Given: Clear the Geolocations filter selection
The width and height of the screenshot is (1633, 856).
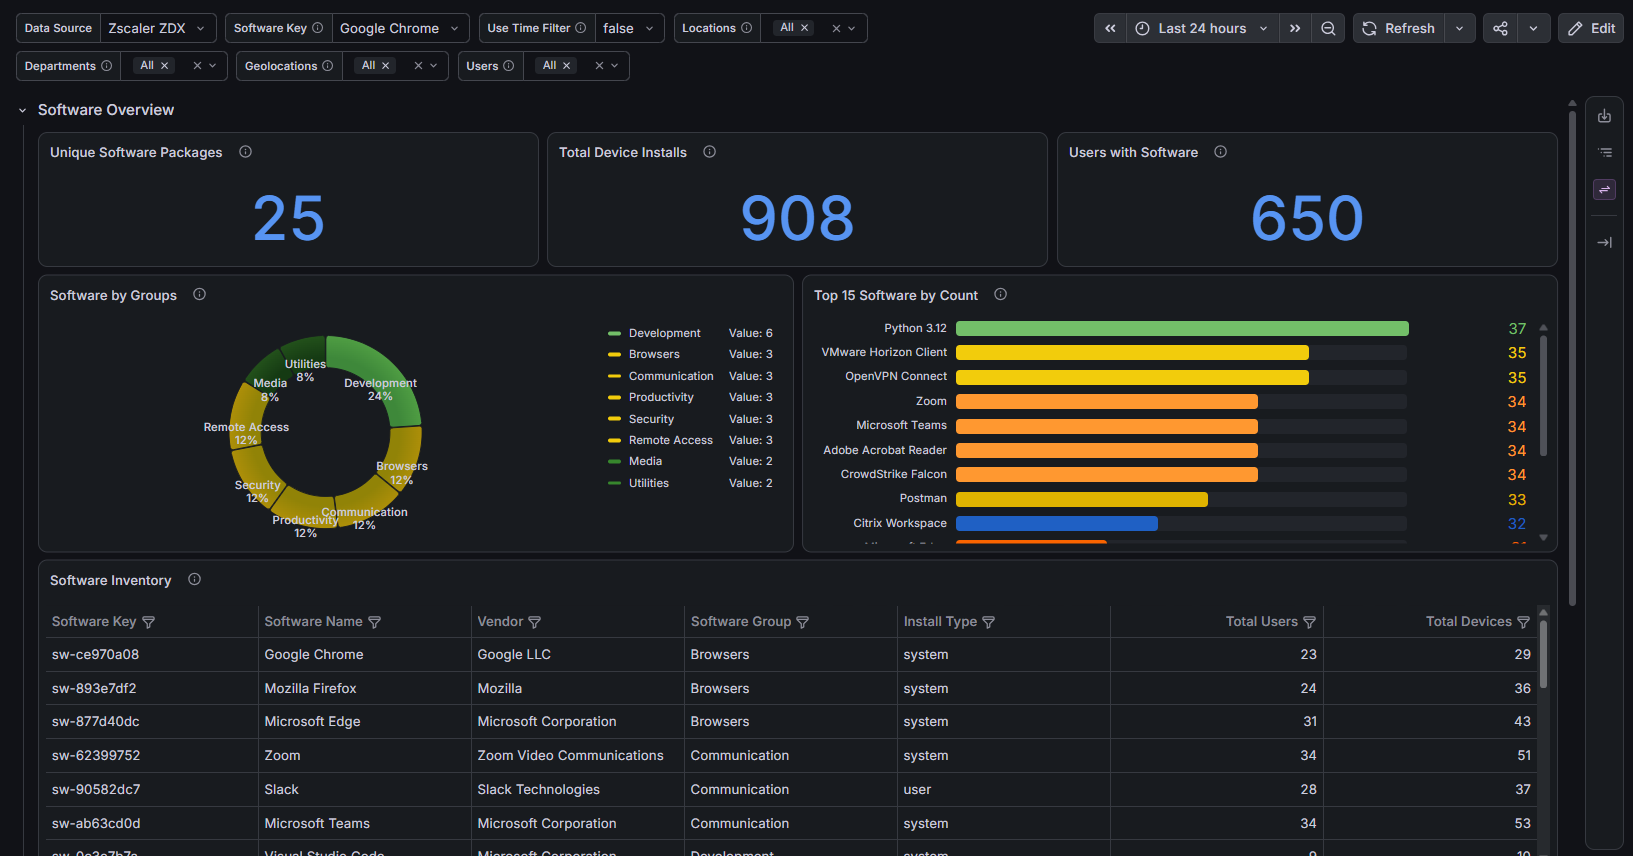Looking at the screenshot, I should pos(418,66).
